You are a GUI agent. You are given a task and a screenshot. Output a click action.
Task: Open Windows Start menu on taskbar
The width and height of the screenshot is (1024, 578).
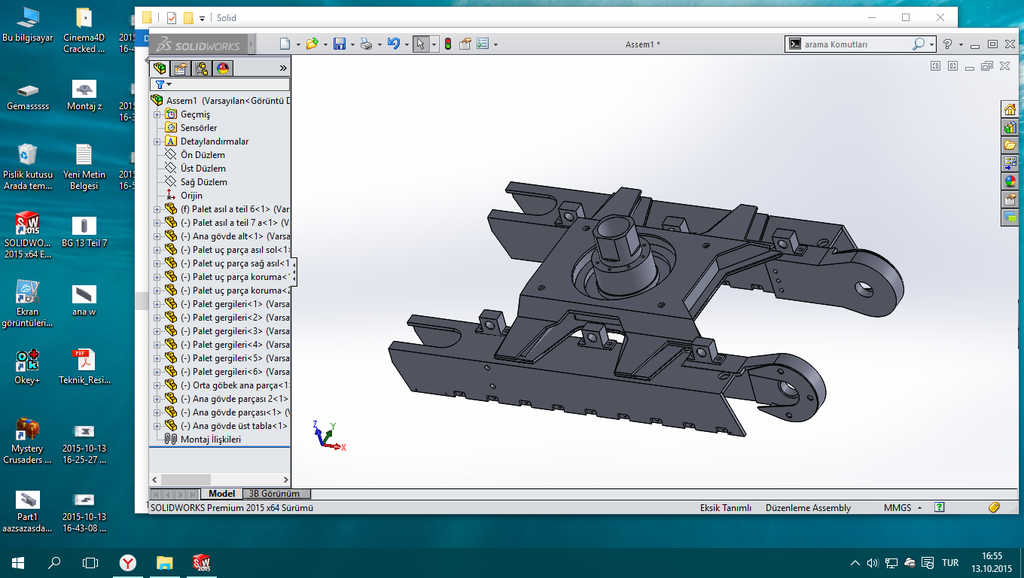[17, 563]
